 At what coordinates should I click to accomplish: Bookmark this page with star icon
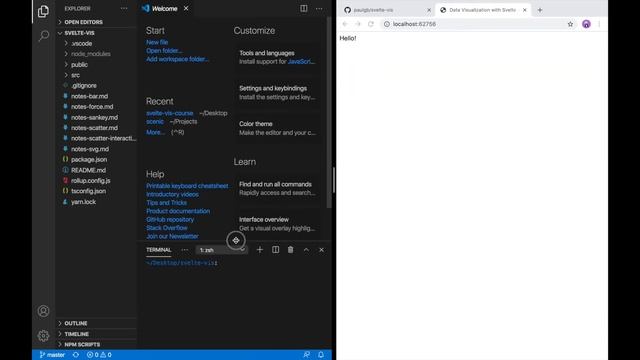(x=570, y=24)
